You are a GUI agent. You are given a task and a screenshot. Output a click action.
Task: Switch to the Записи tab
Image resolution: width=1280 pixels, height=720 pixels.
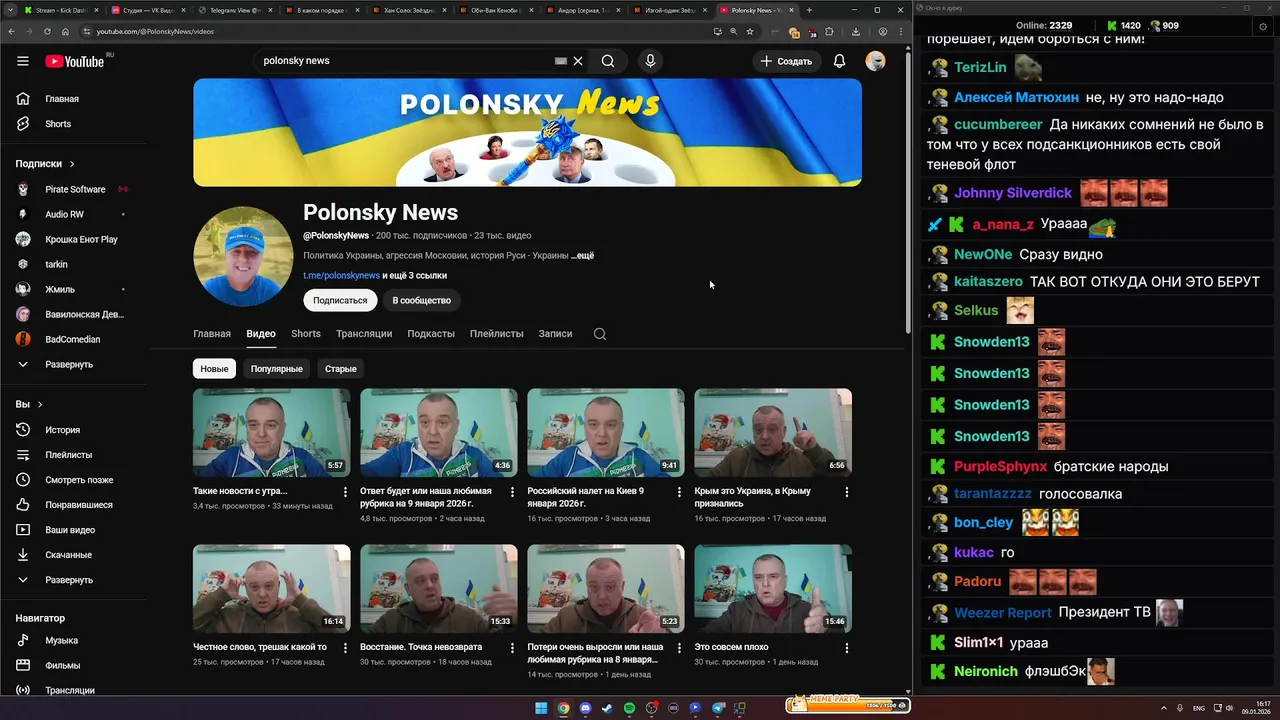pyautogui.click(x=555, y=334)
